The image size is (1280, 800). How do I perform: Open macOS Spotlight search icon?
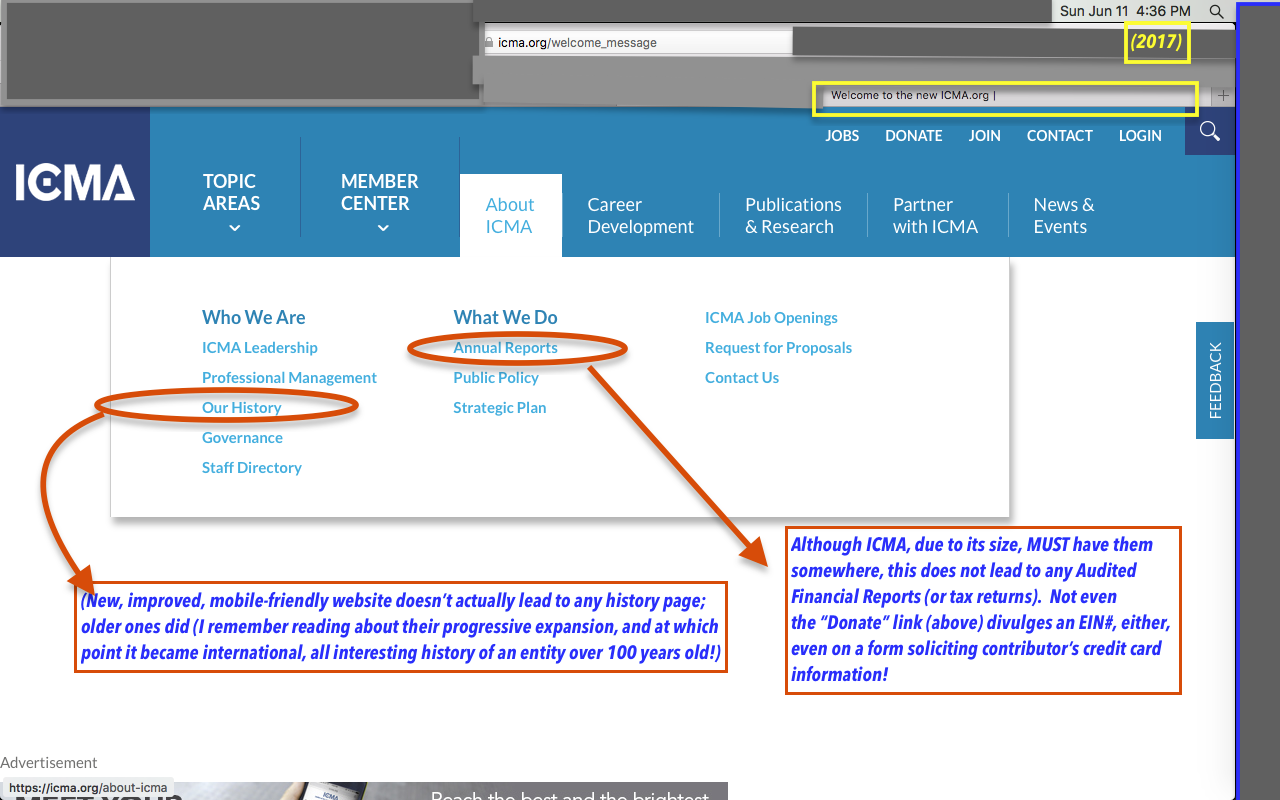click(1216, 11)
